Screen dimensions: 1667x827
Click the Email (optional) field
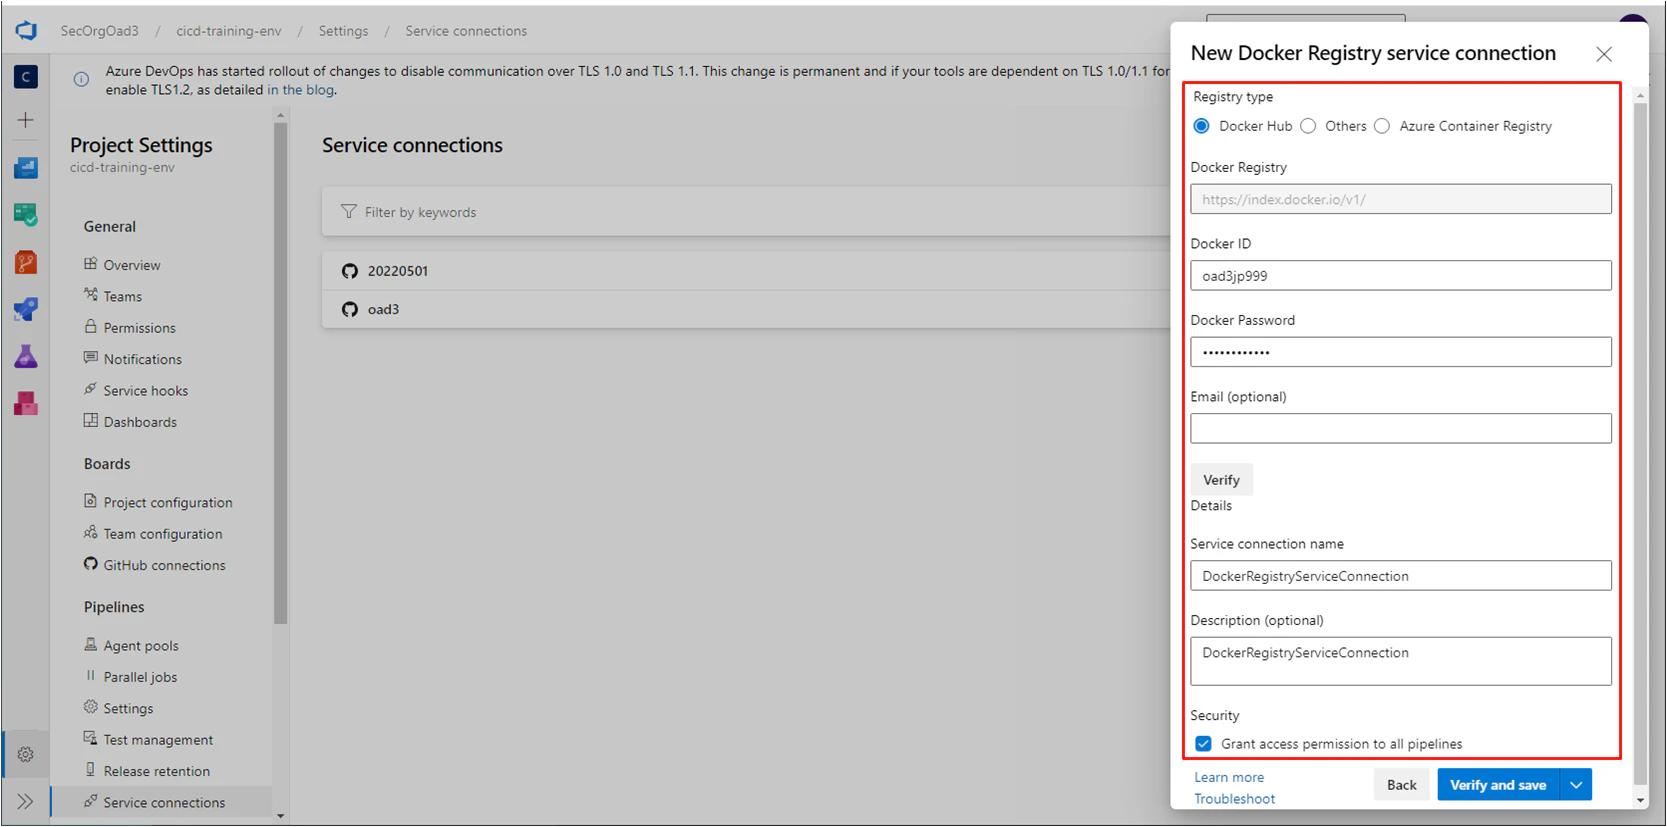[1401, 429]
